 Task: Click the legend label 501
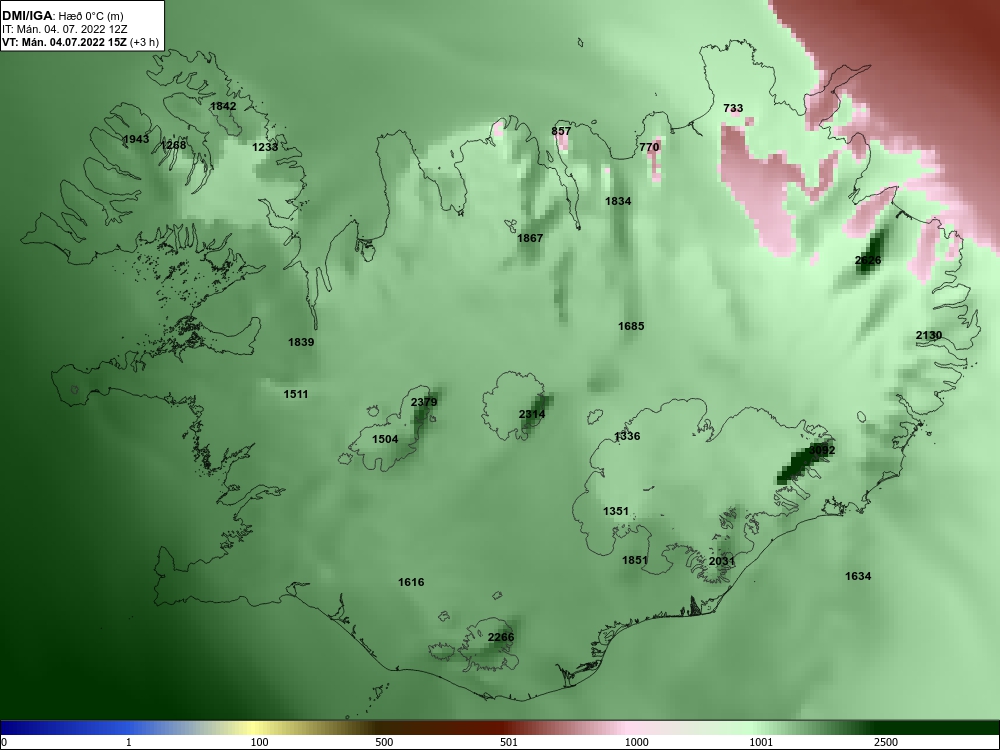pos(509,742)
